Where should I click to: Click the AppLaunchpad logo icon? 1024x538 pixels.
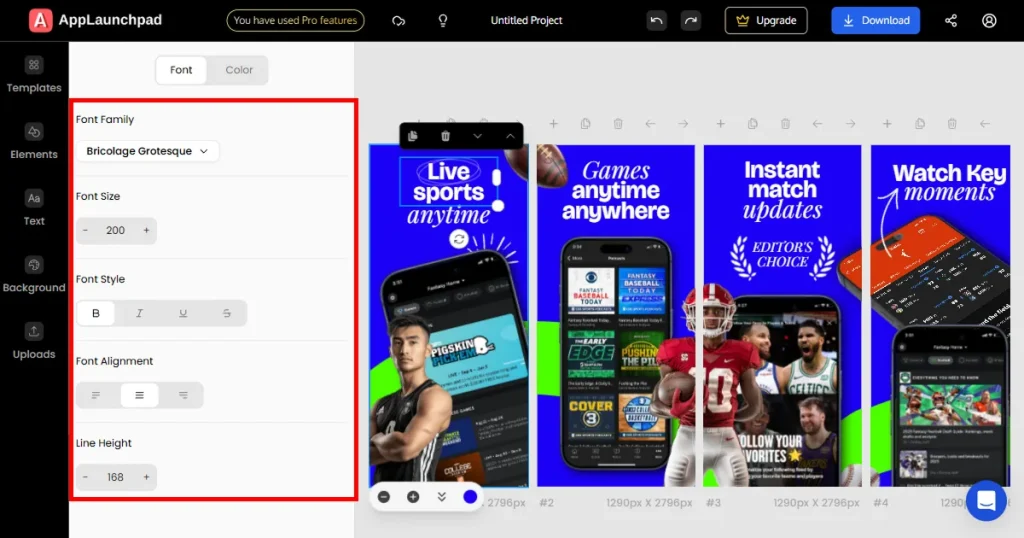(x=40, y=20)
